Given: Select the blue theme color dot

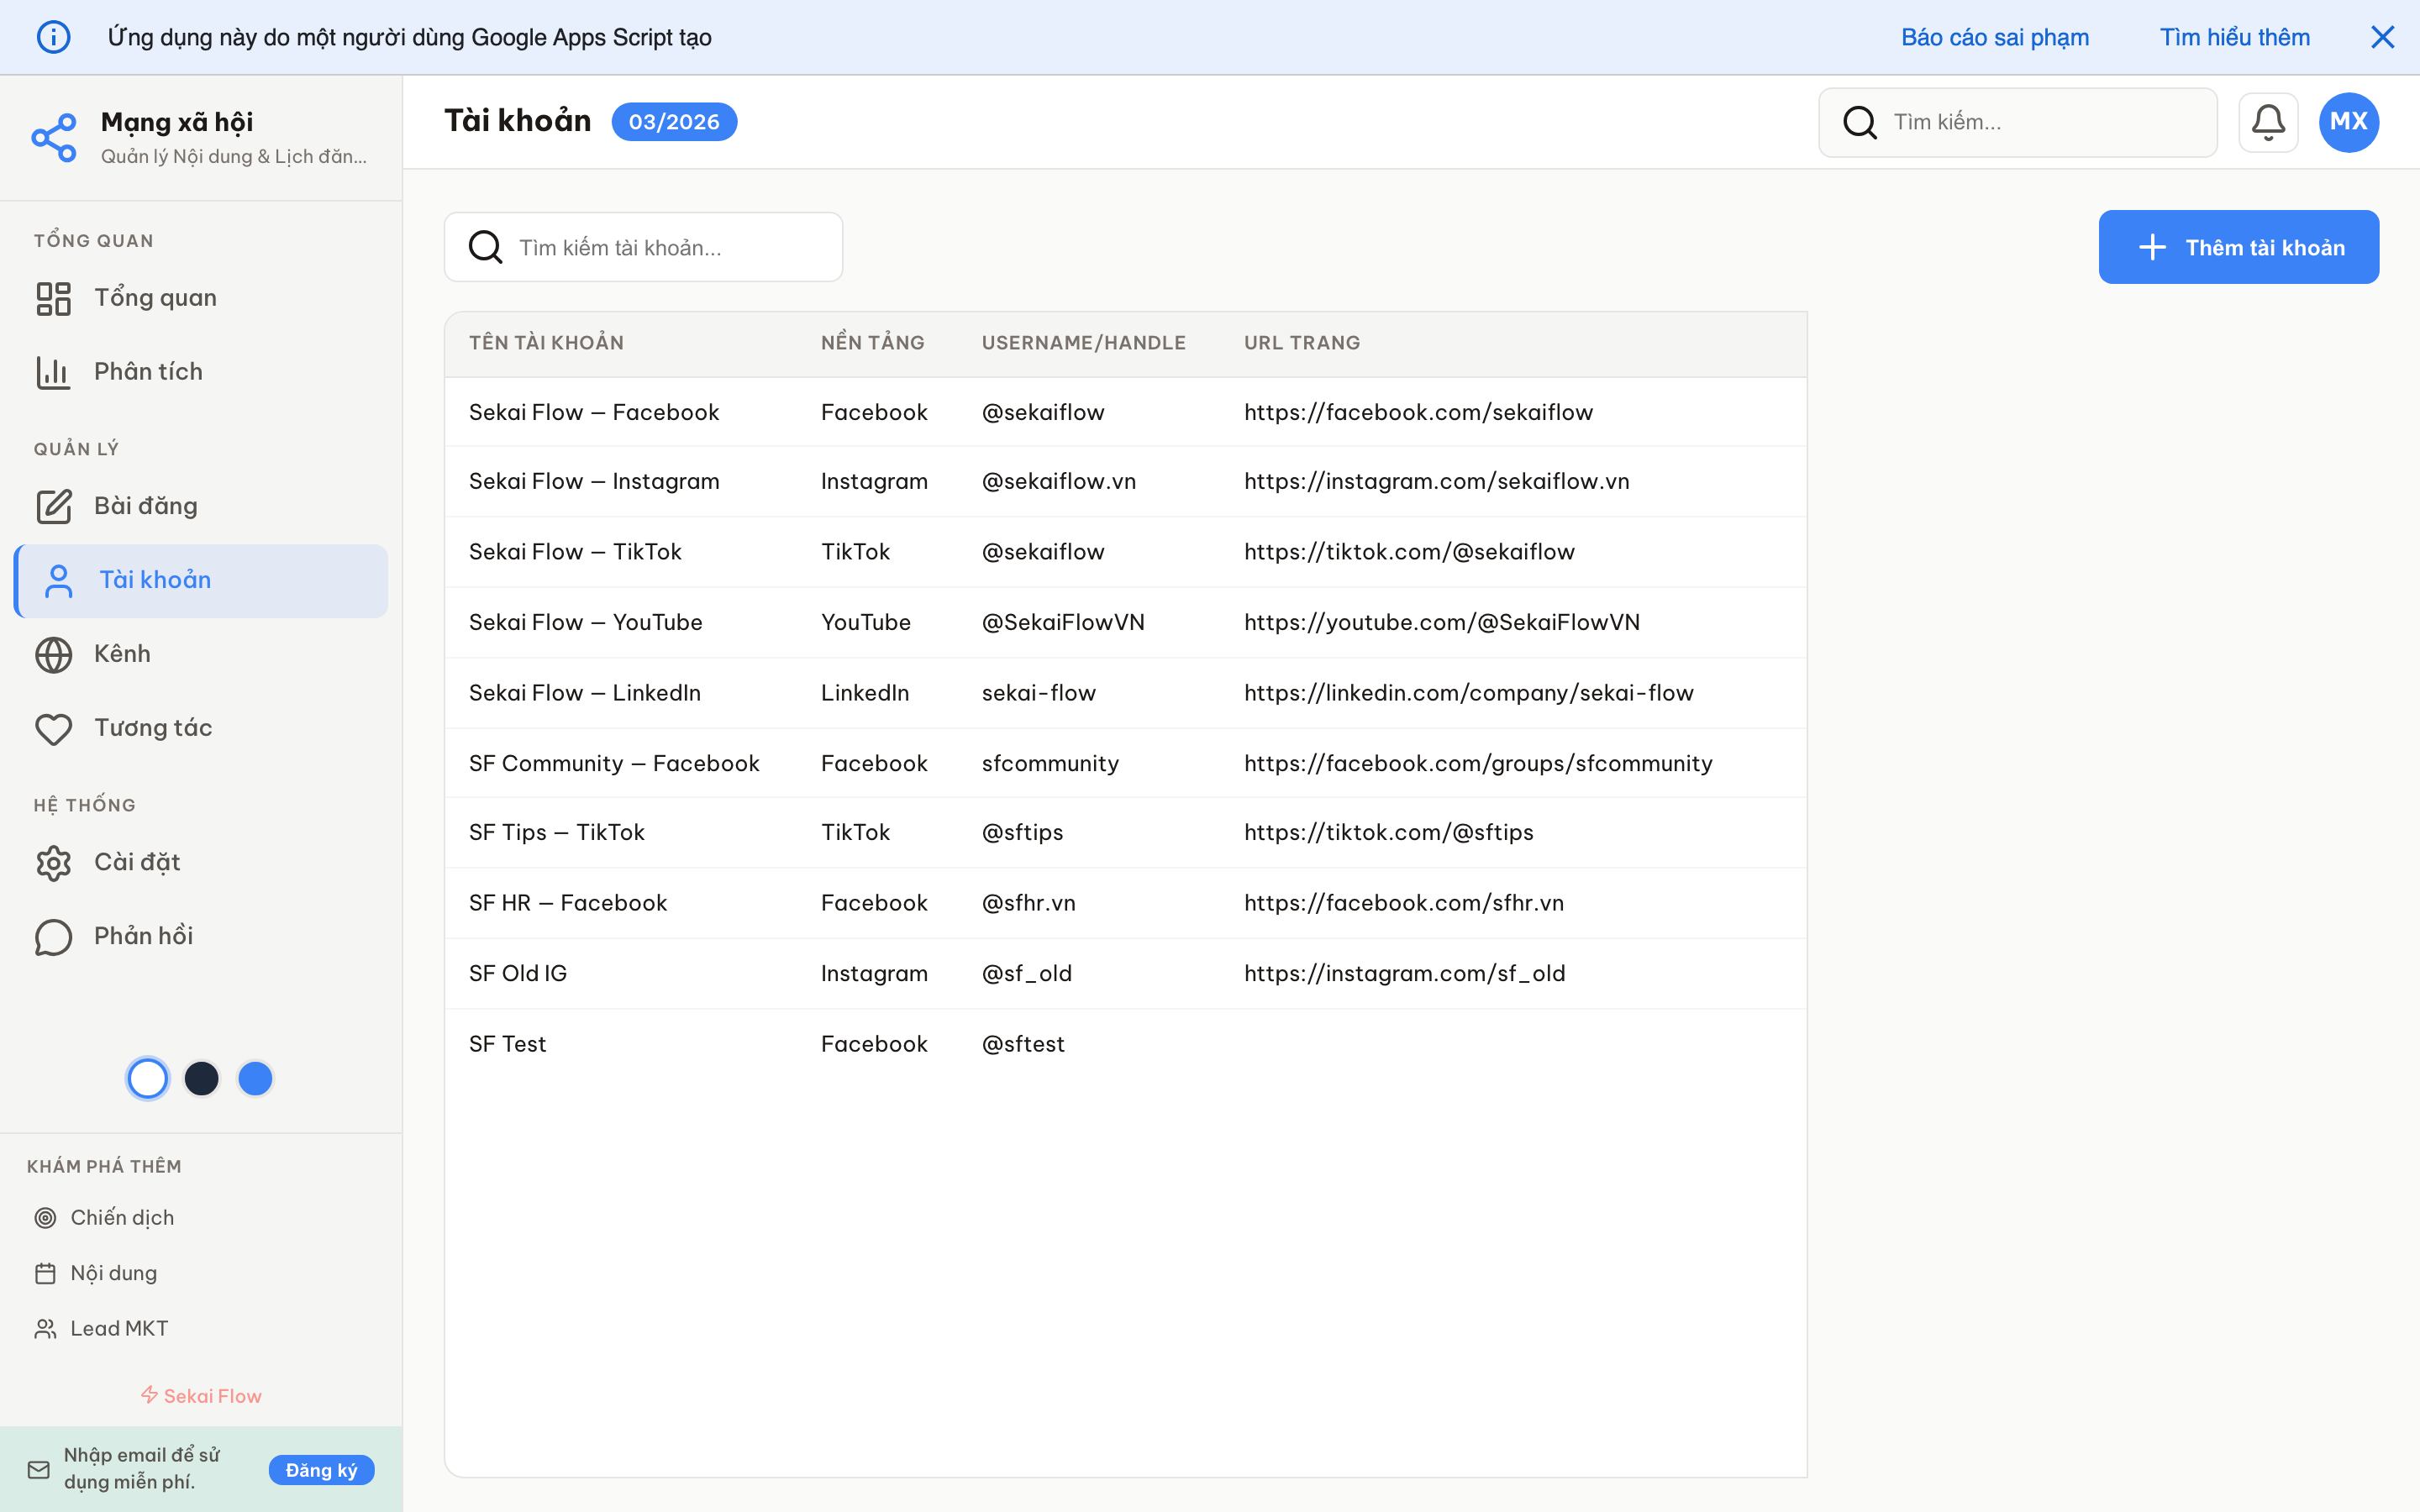Looking at the screenshot, I should [255, 1078].
